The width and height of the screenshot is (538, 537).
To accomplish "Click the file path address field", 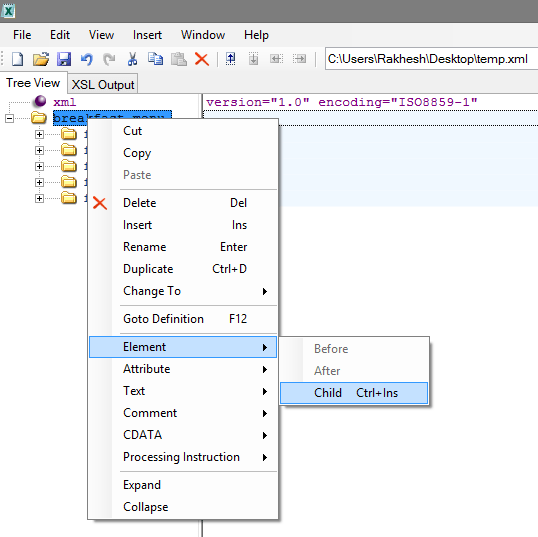I will [431, 59].
